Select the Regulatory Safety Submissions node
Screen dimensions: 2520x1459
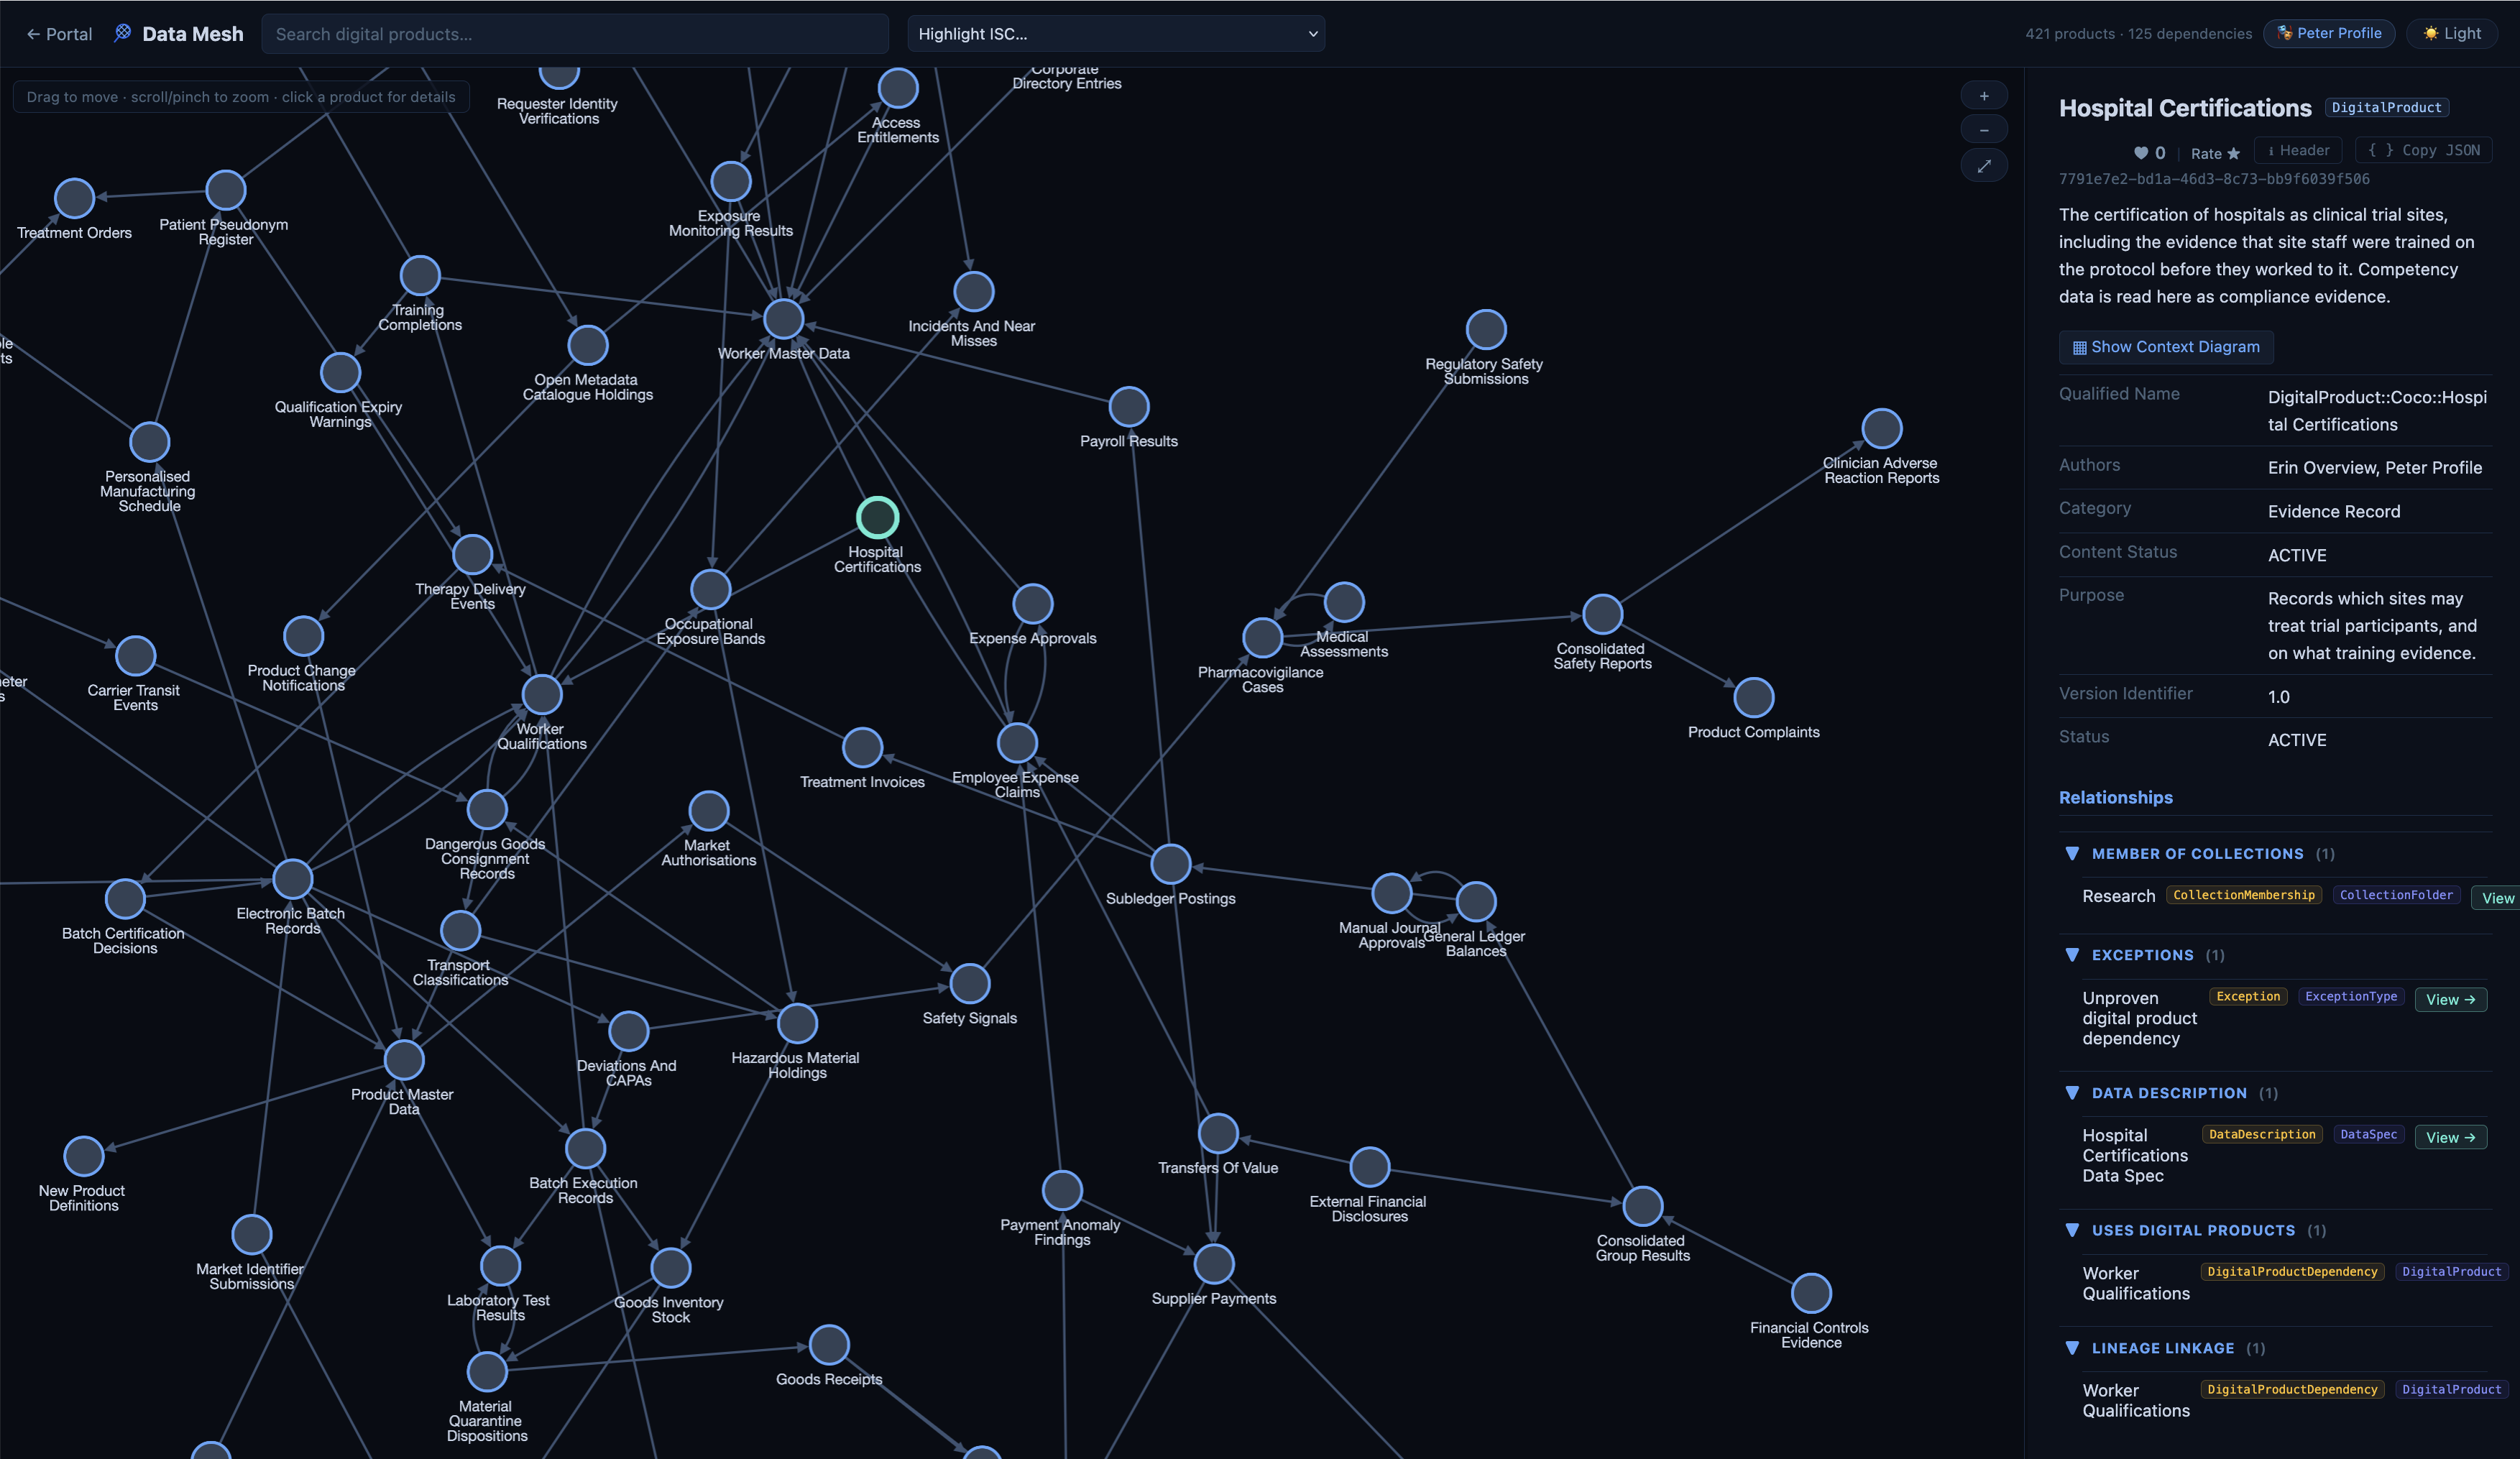tap(1485, 330)
